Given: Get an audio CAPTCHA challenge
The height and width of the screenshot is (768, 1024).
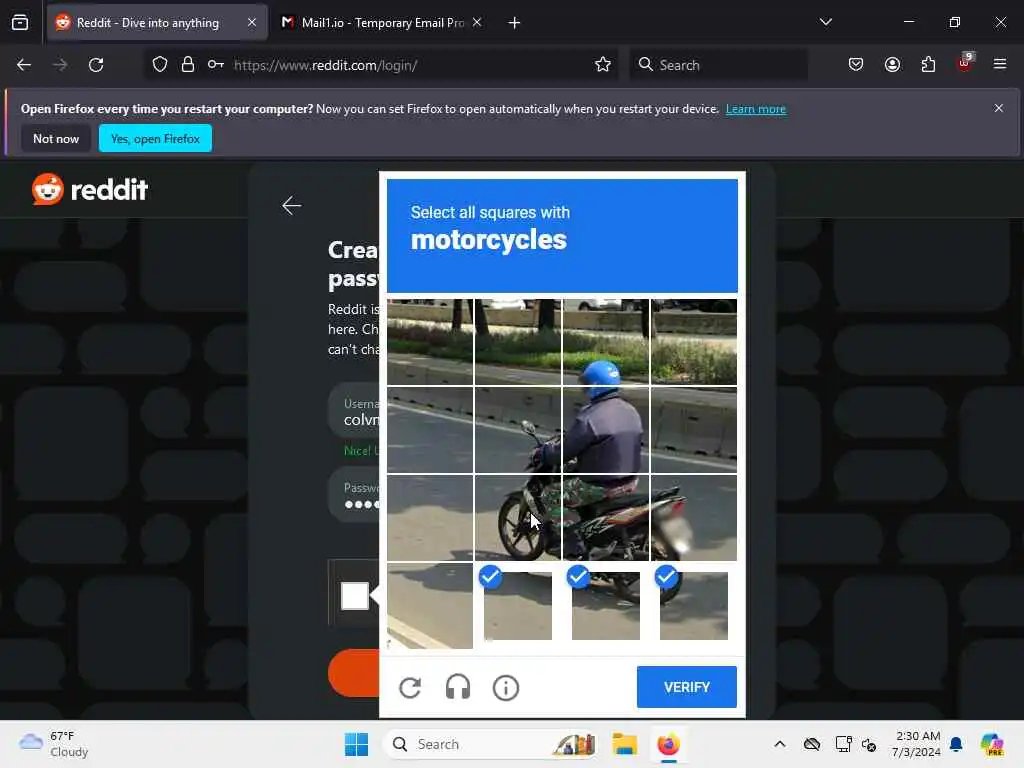Looking at the screenshot, I should tap(458, 687).
